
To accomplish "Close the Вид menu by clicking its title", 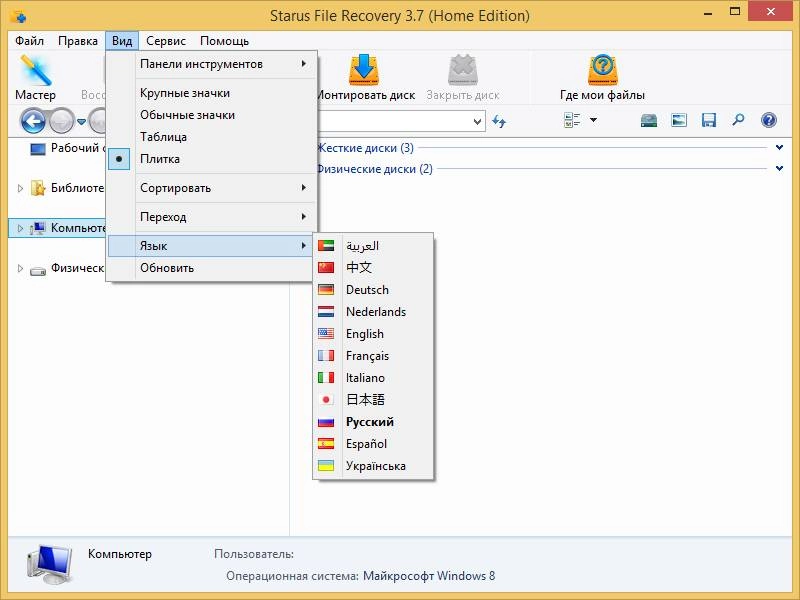I will (122, 41).
